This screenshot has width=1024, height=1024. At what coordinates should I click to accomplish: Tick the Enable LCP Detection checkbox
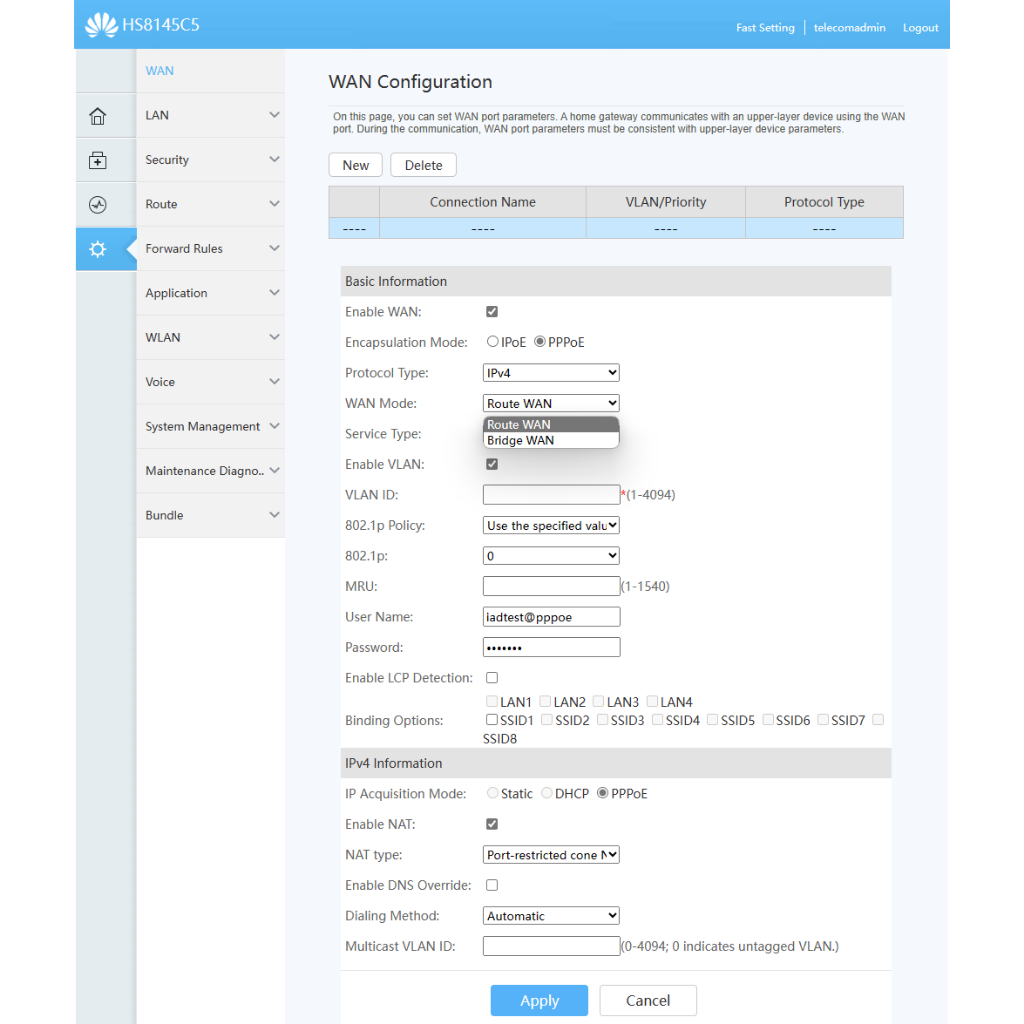click(x=492, y=678)
